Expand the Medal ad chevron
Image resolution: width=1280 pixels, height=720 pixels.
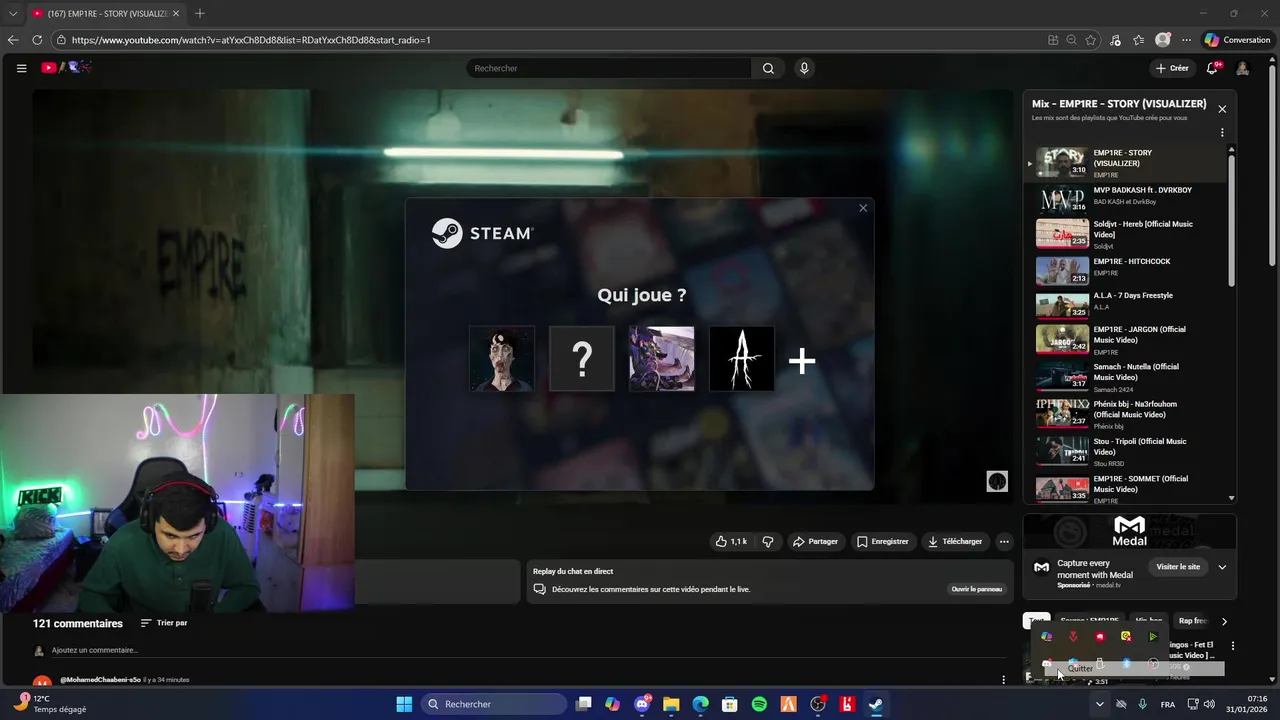1222,567
